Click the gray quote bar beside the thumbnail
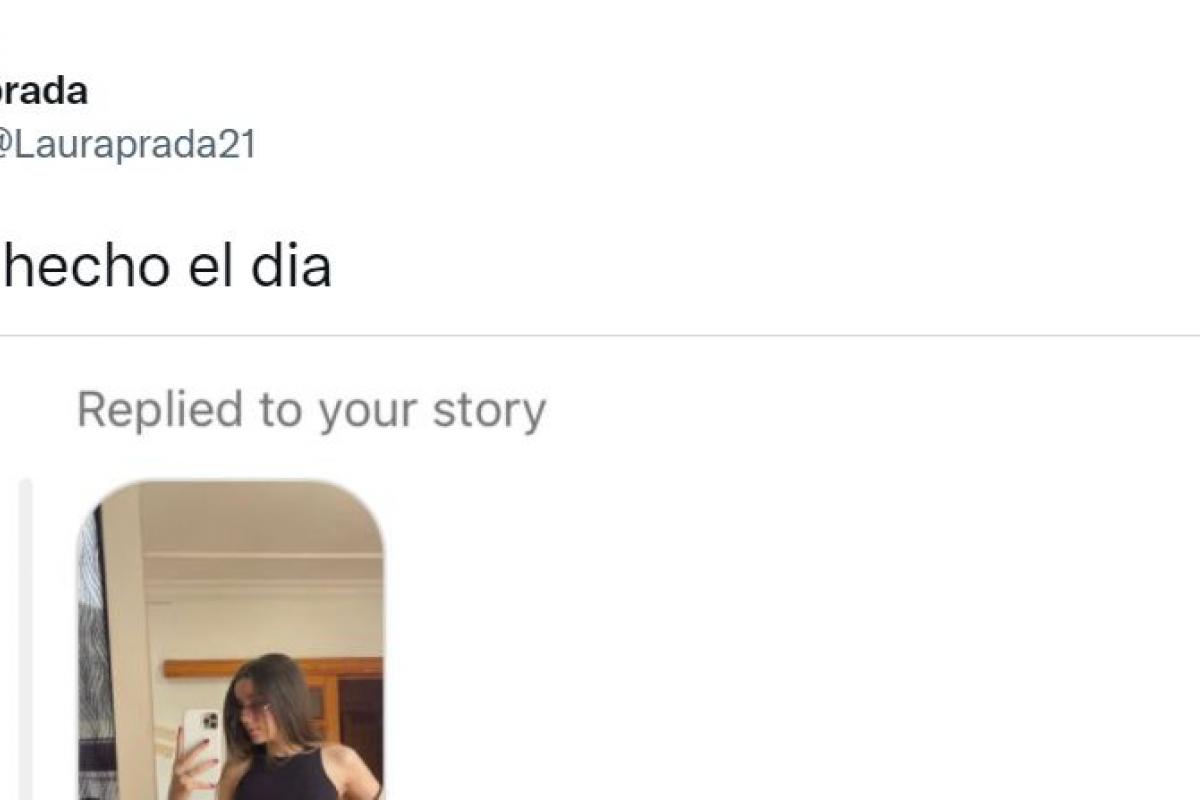Image resolution: width=1200 pixels, height=800 pixels. (26, 640)
